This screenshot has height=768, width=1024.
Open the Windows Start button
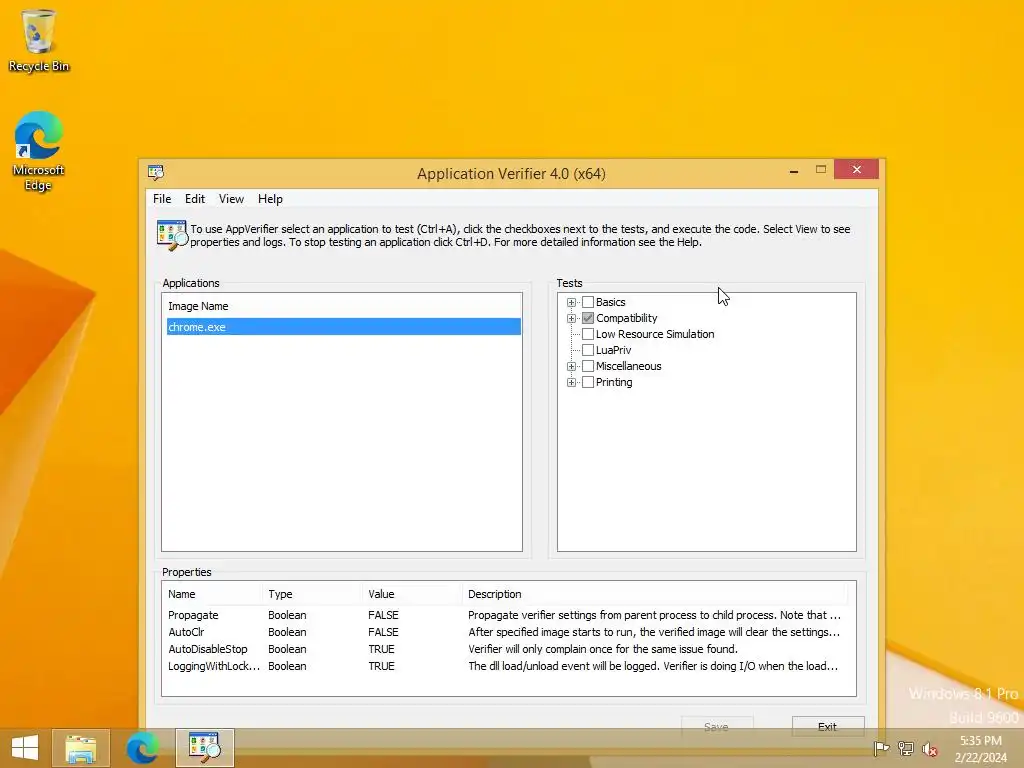[x=25, y=748]
